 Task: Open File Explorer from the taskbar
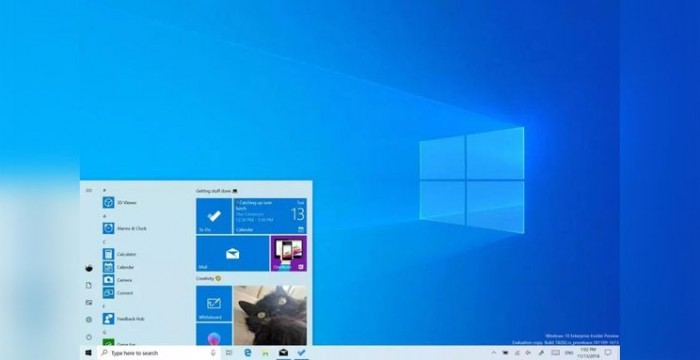(x=265, y=353)
